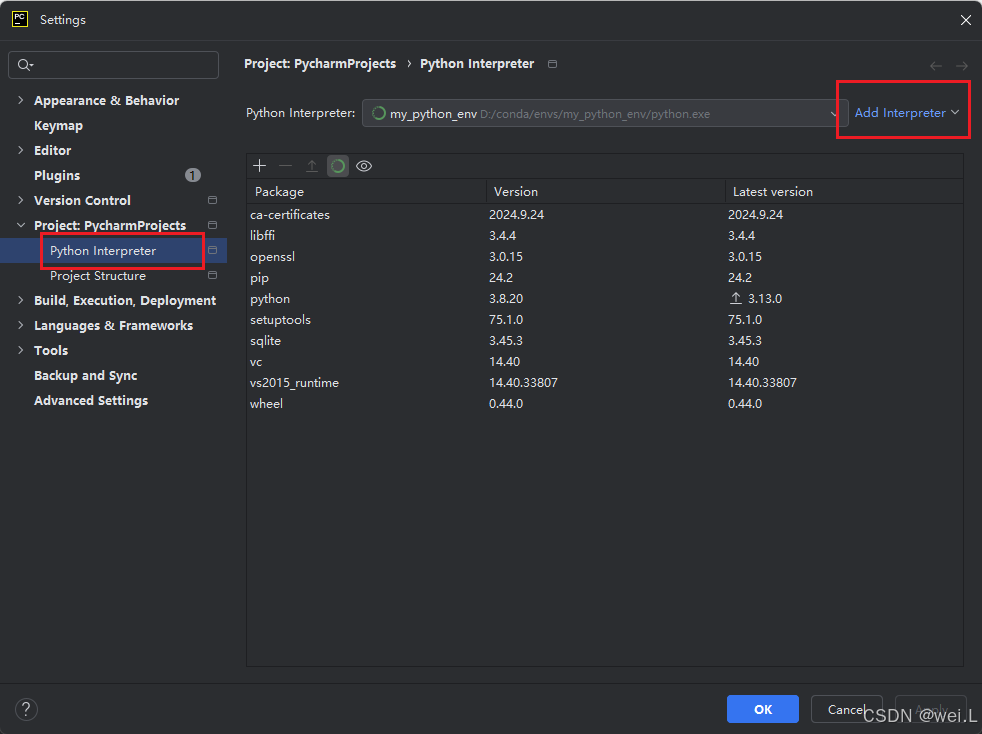
Task: Click project-level marker beside Python Interpreter breadcrumb
Action: (x=552, y=64)
